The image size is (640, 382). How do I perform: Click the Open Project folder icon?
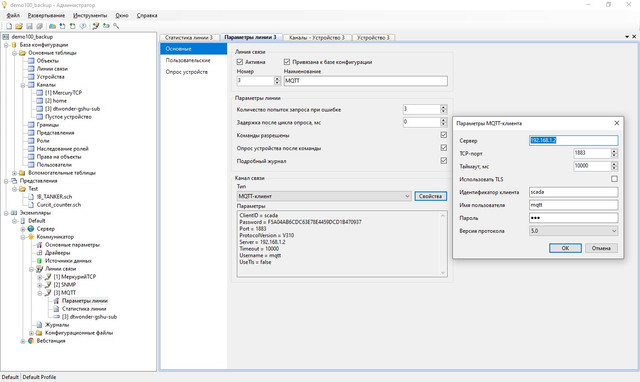pyautogui.click(x=19, y=26)
